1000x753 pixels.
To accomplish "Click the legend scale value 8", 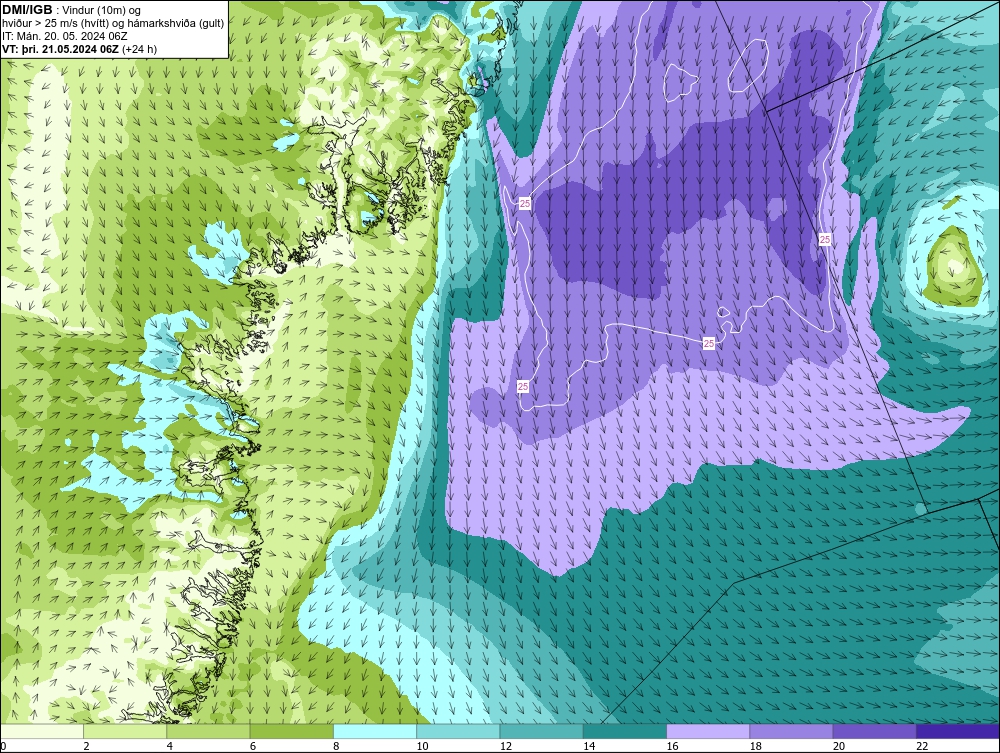I will tap(336, 747).
